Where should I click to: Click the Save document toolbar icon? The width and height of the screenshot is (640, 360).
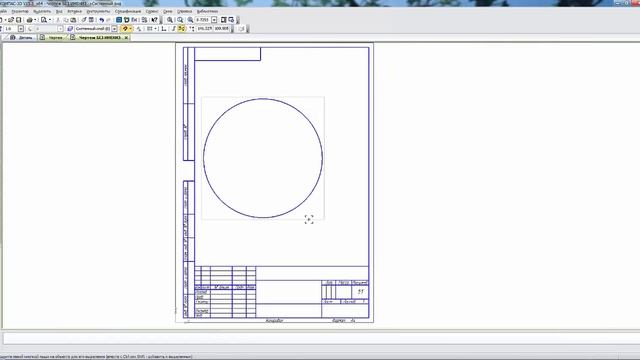[18, 20]
